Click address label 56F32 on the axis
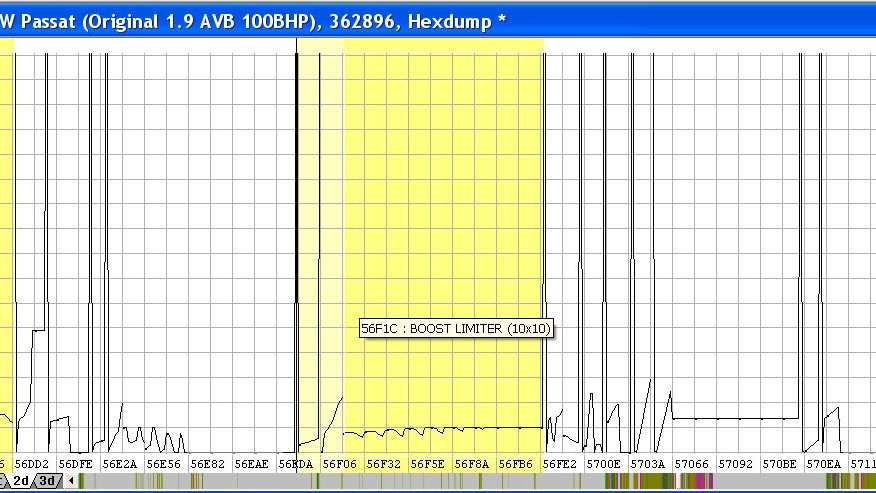 click(384, 464)
